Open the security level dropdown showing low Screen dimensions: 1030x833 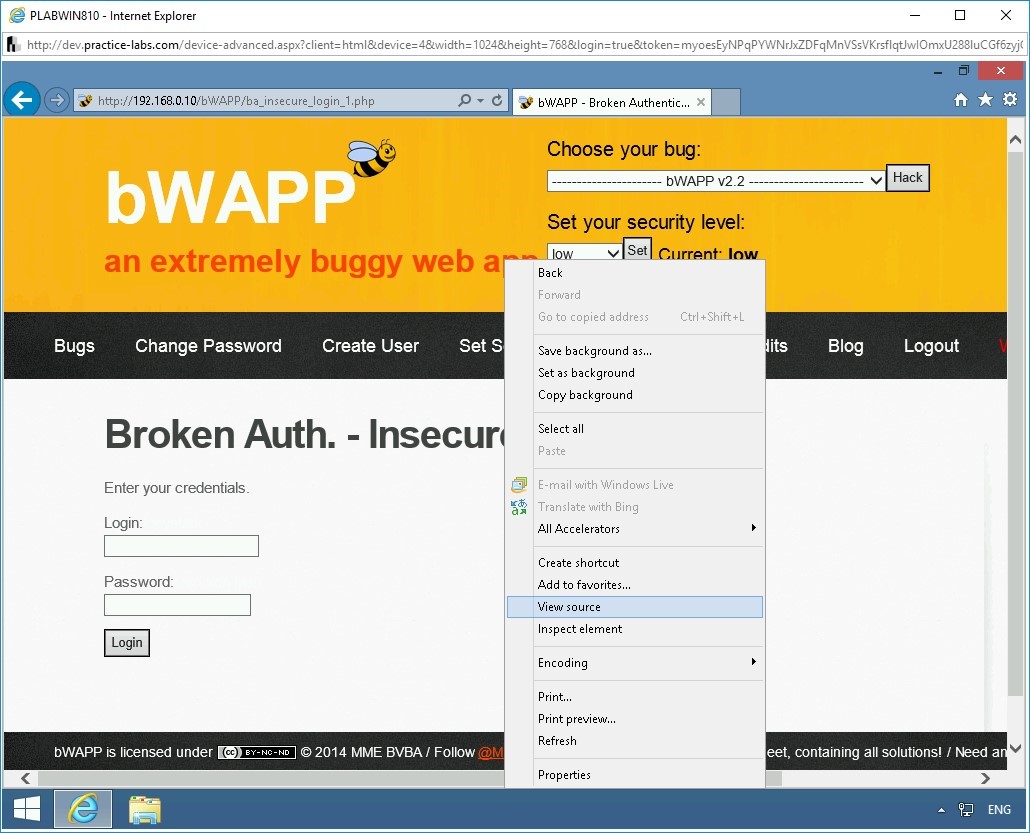pyautogui.click(x=583, y=253)
